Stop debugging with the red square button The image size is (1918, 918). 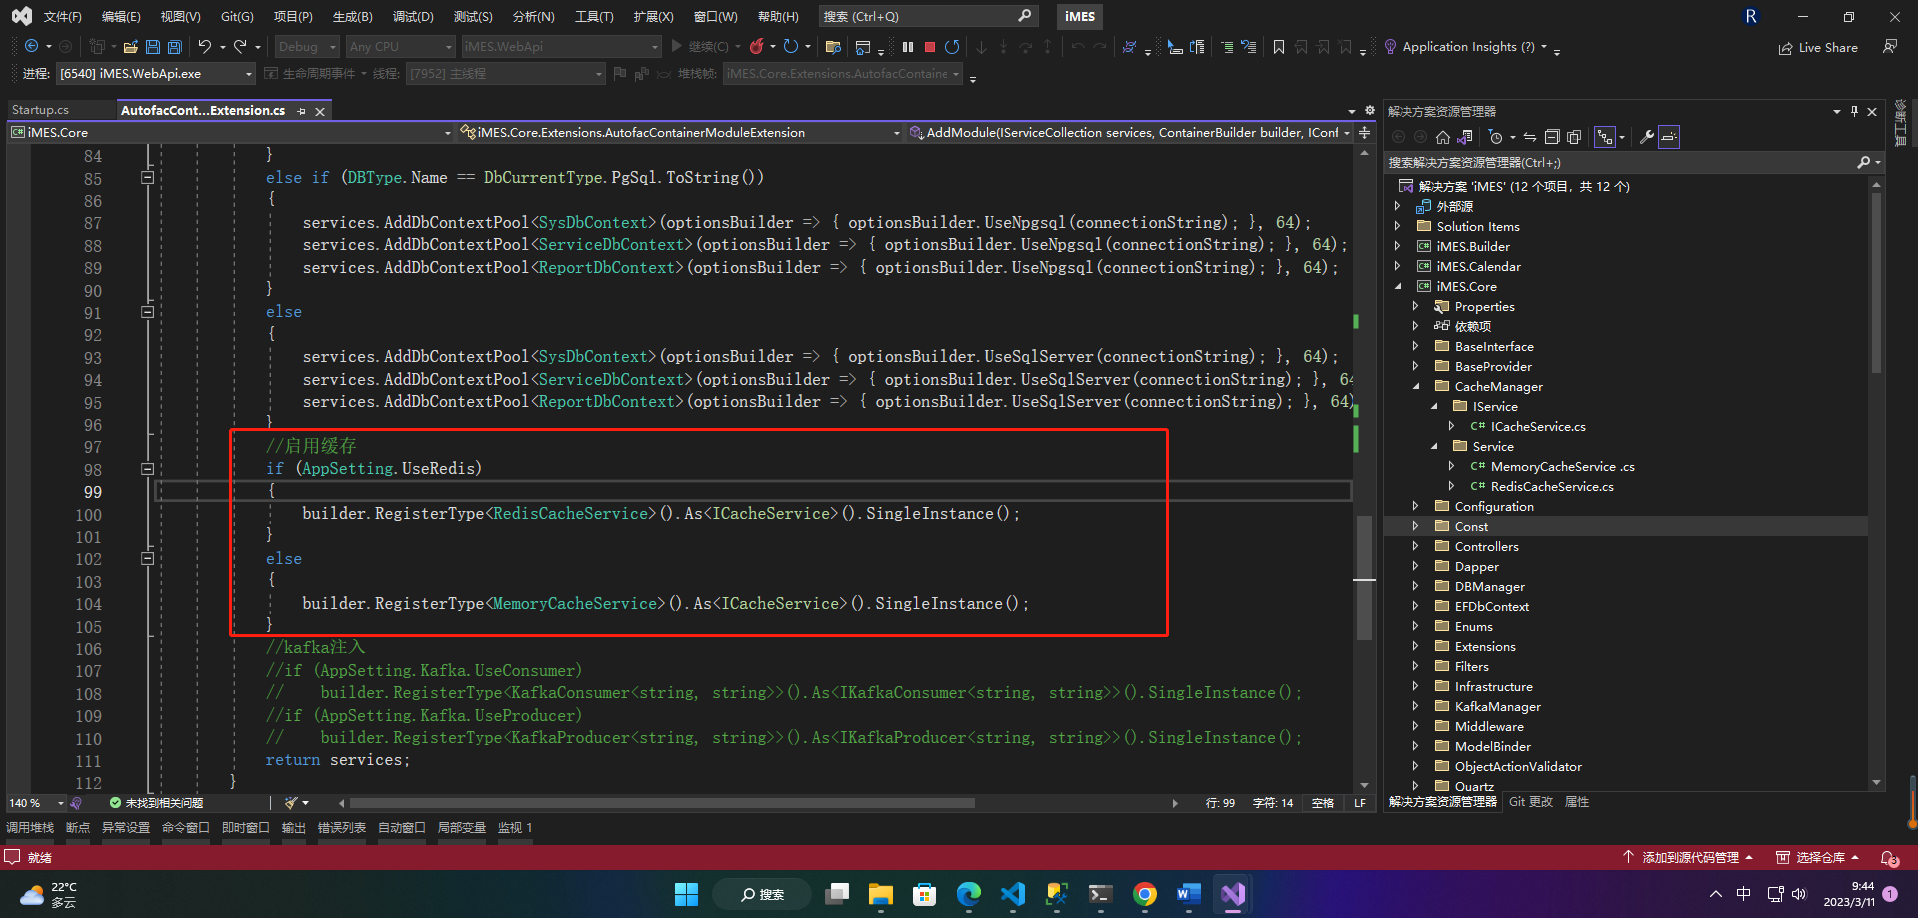click(x=930, y=47)
